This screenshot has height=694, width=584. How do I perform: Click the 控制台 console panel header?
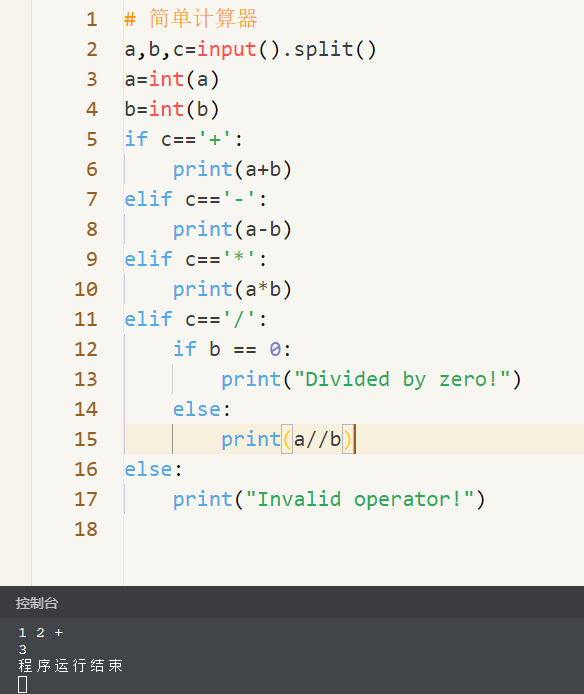coord(37,603)
